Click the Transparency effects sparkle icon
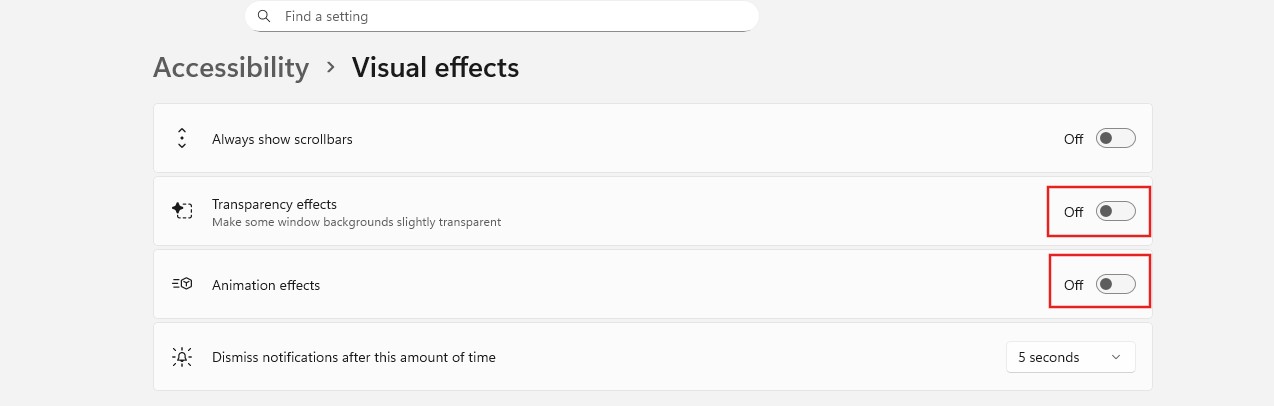This screenshot has height=406, width=1274. pos(182,211)
